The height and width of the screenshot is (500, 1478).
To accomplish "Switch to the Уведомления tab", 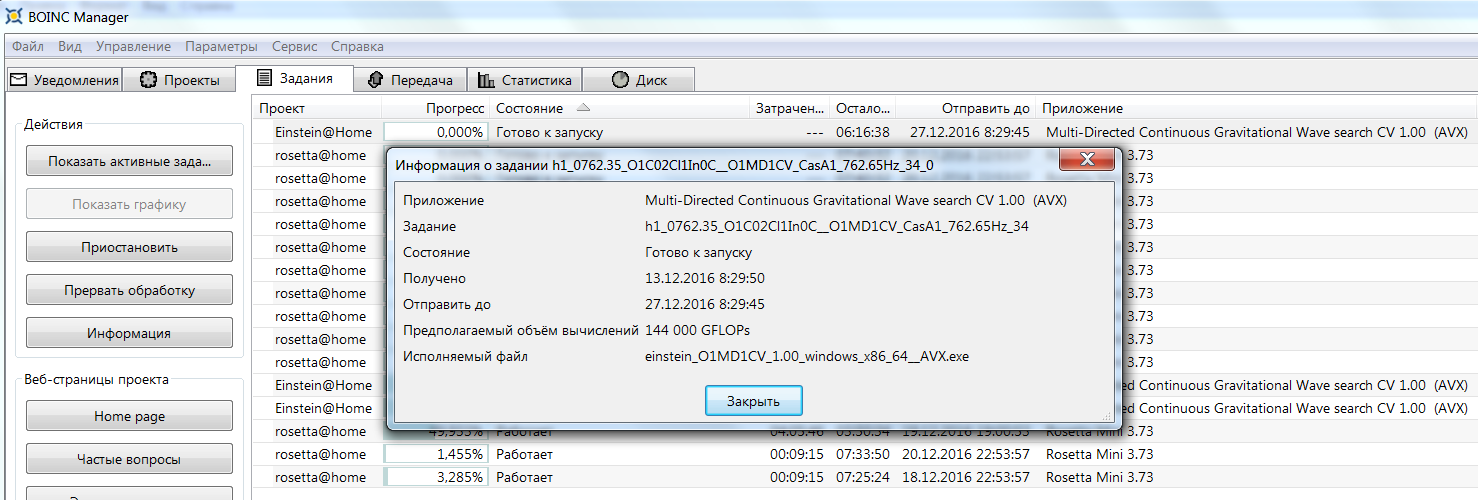I will 65,80.
